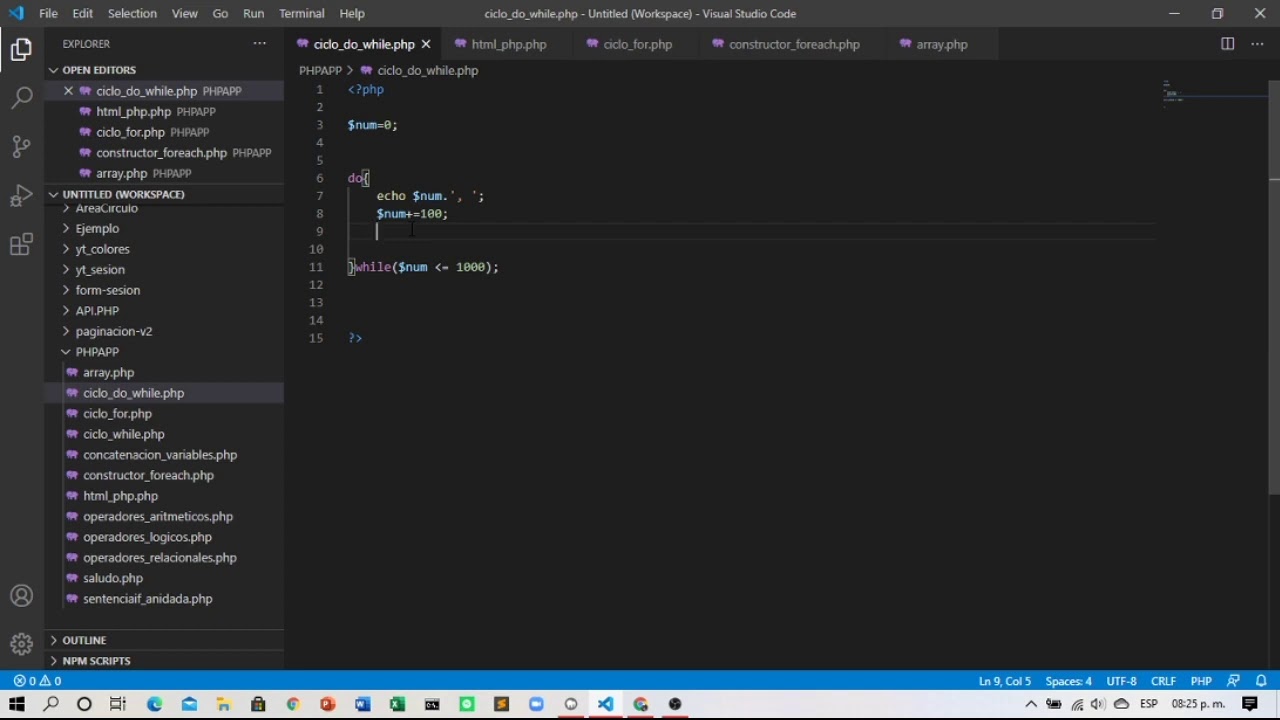Open Cortana circle on taskbar
The height and width of the screenshot is (720, 1280).
coord(84,704)
